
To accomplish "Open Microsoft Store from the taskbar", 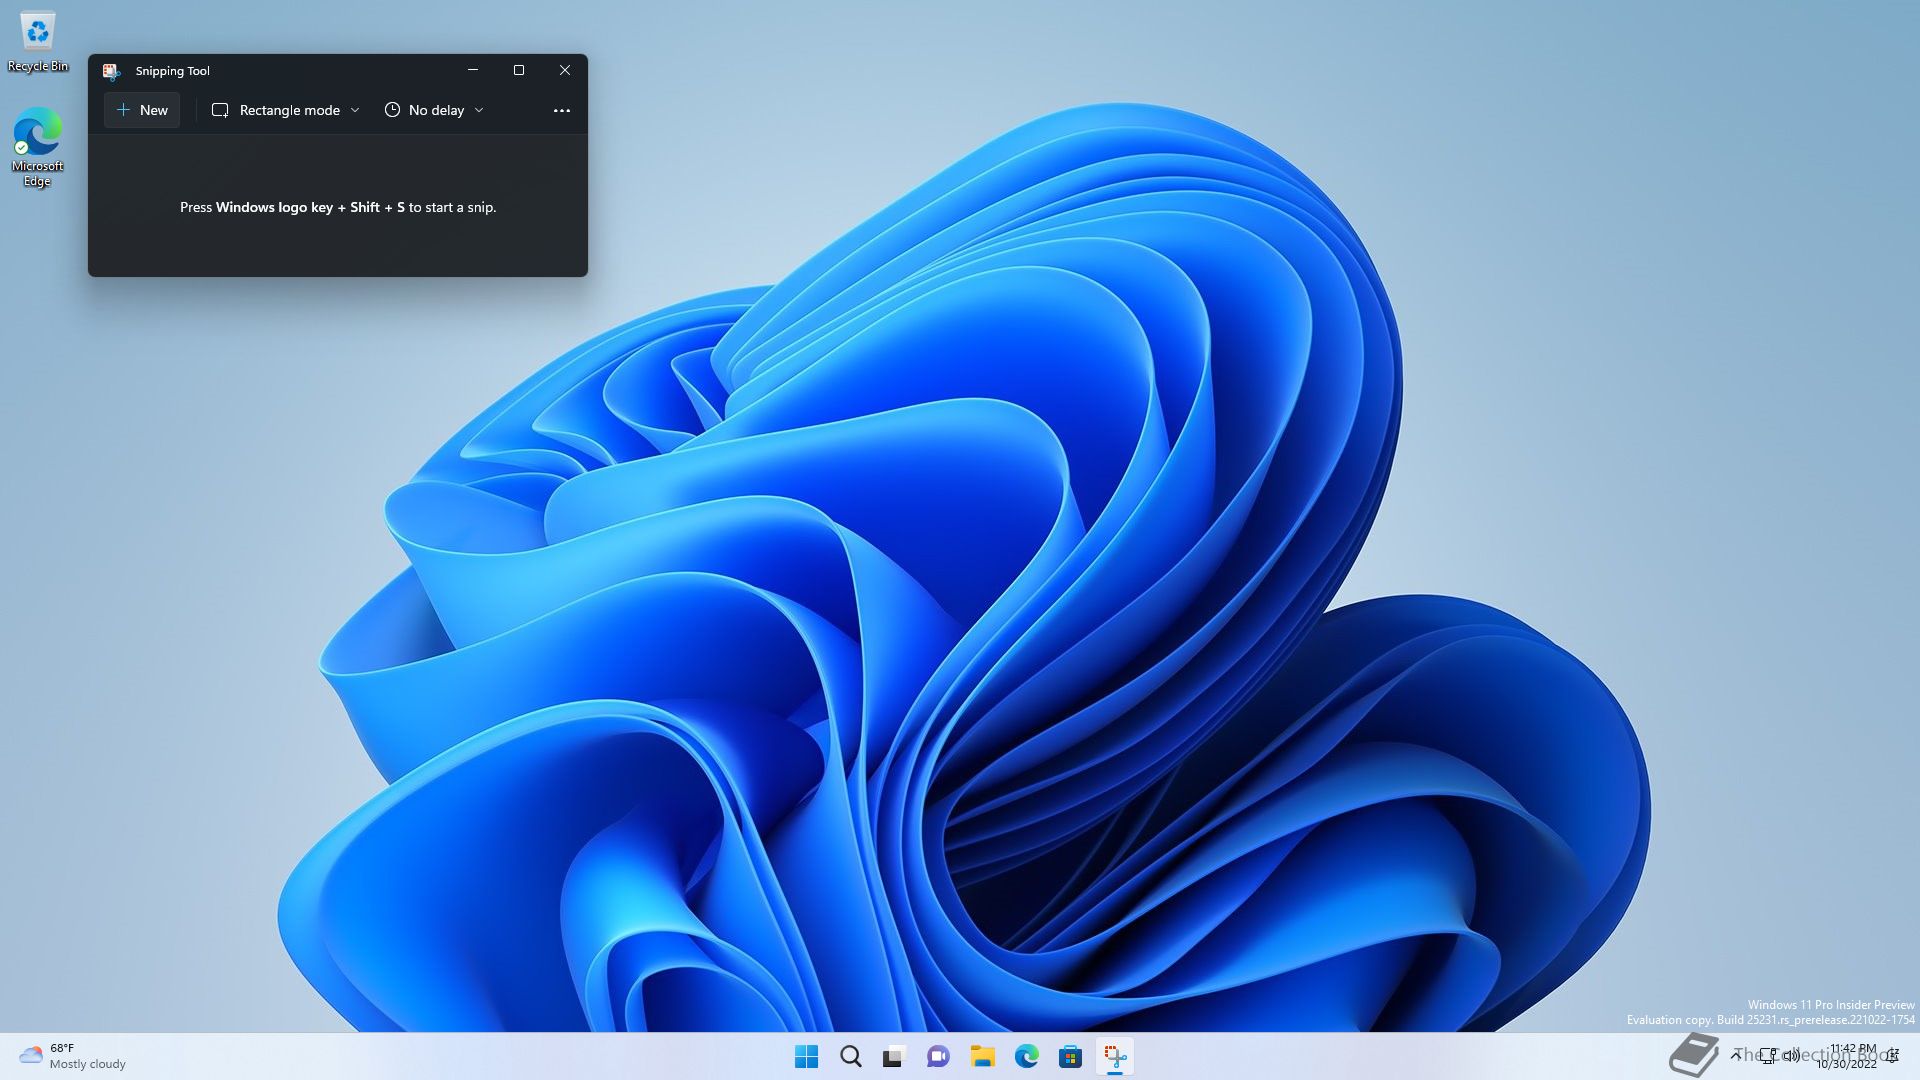I will pos(1070,1057).
